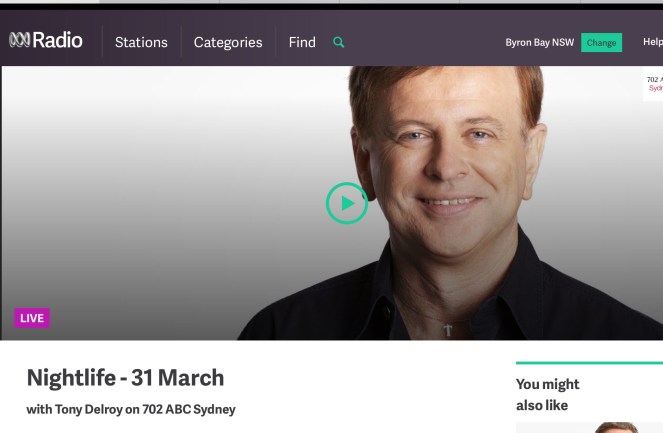Click the purple LIVE badge
The width and height of the screenshot is (663, 433).
32,318
